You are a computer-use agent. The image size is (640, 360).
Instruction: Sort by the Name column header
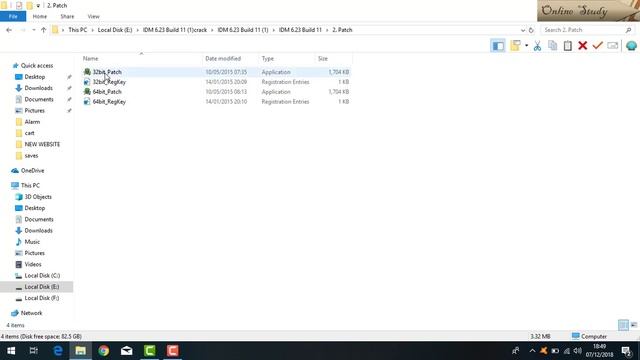point(90,58)
